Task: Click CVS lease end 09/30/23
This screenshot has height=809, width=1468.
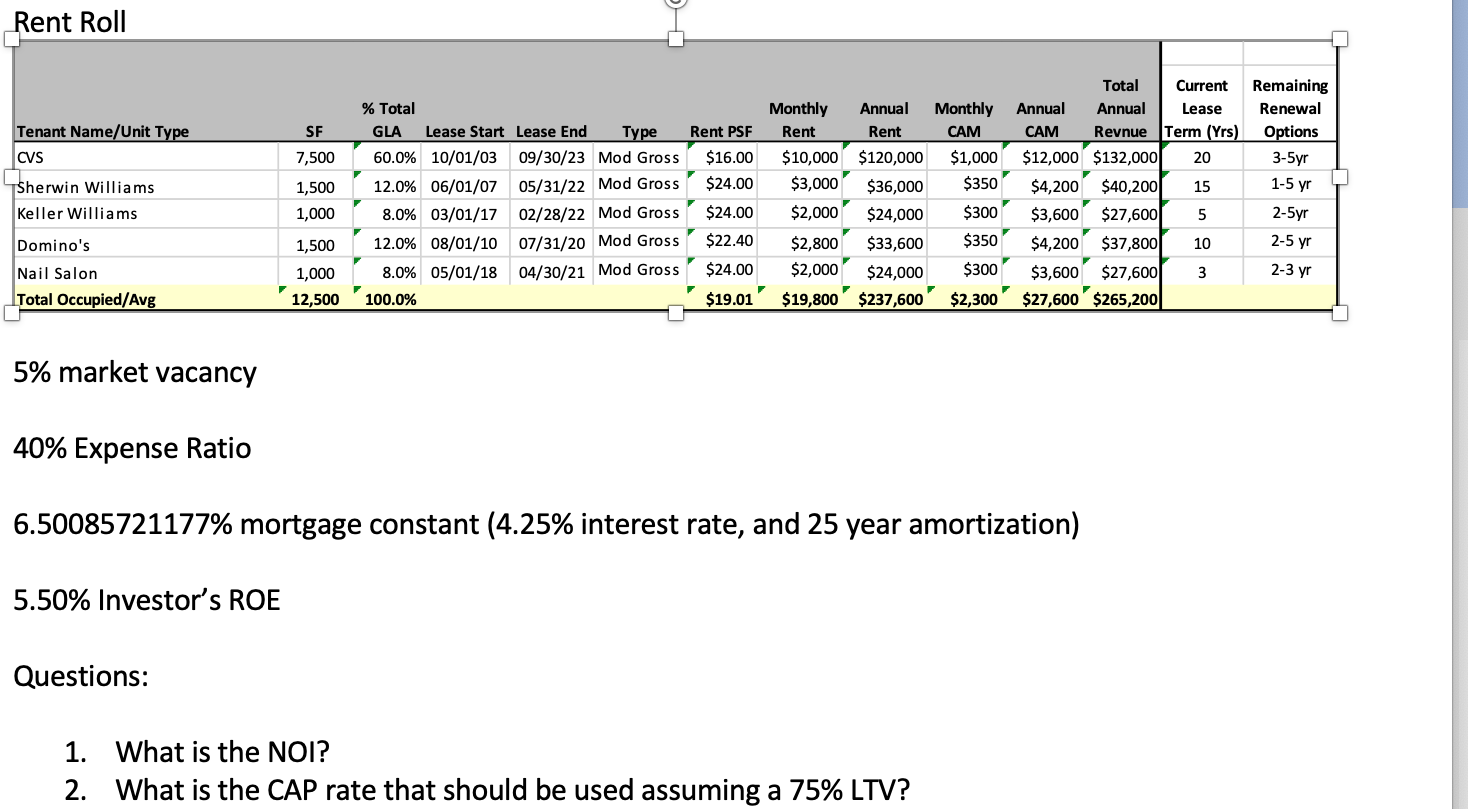Action: (x=550, y=158)
